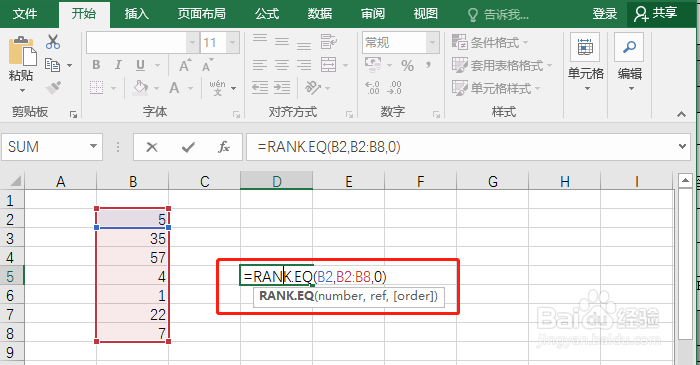700x365 pixels.
Task: Open the 单元格样式 cell styles menu
Action: tap(496, 88)
